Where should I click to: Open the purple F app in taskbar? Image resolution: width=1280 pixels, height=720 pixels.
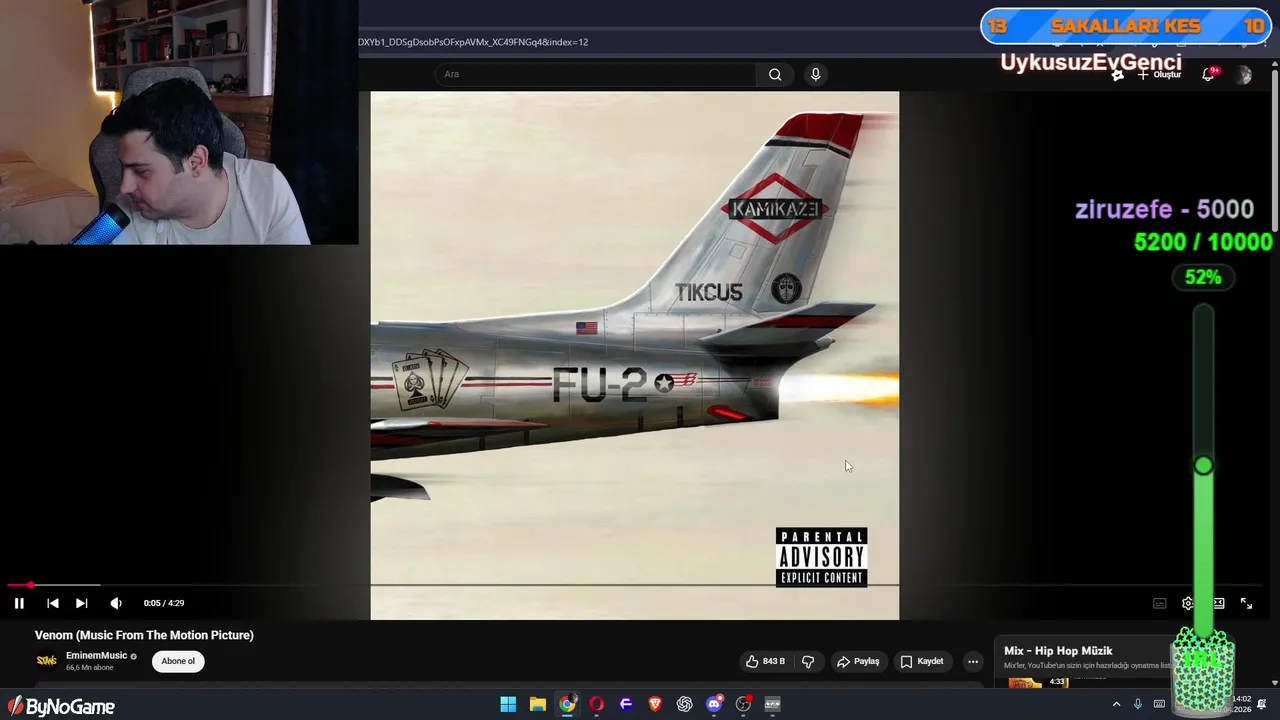(x=626, y=704)
